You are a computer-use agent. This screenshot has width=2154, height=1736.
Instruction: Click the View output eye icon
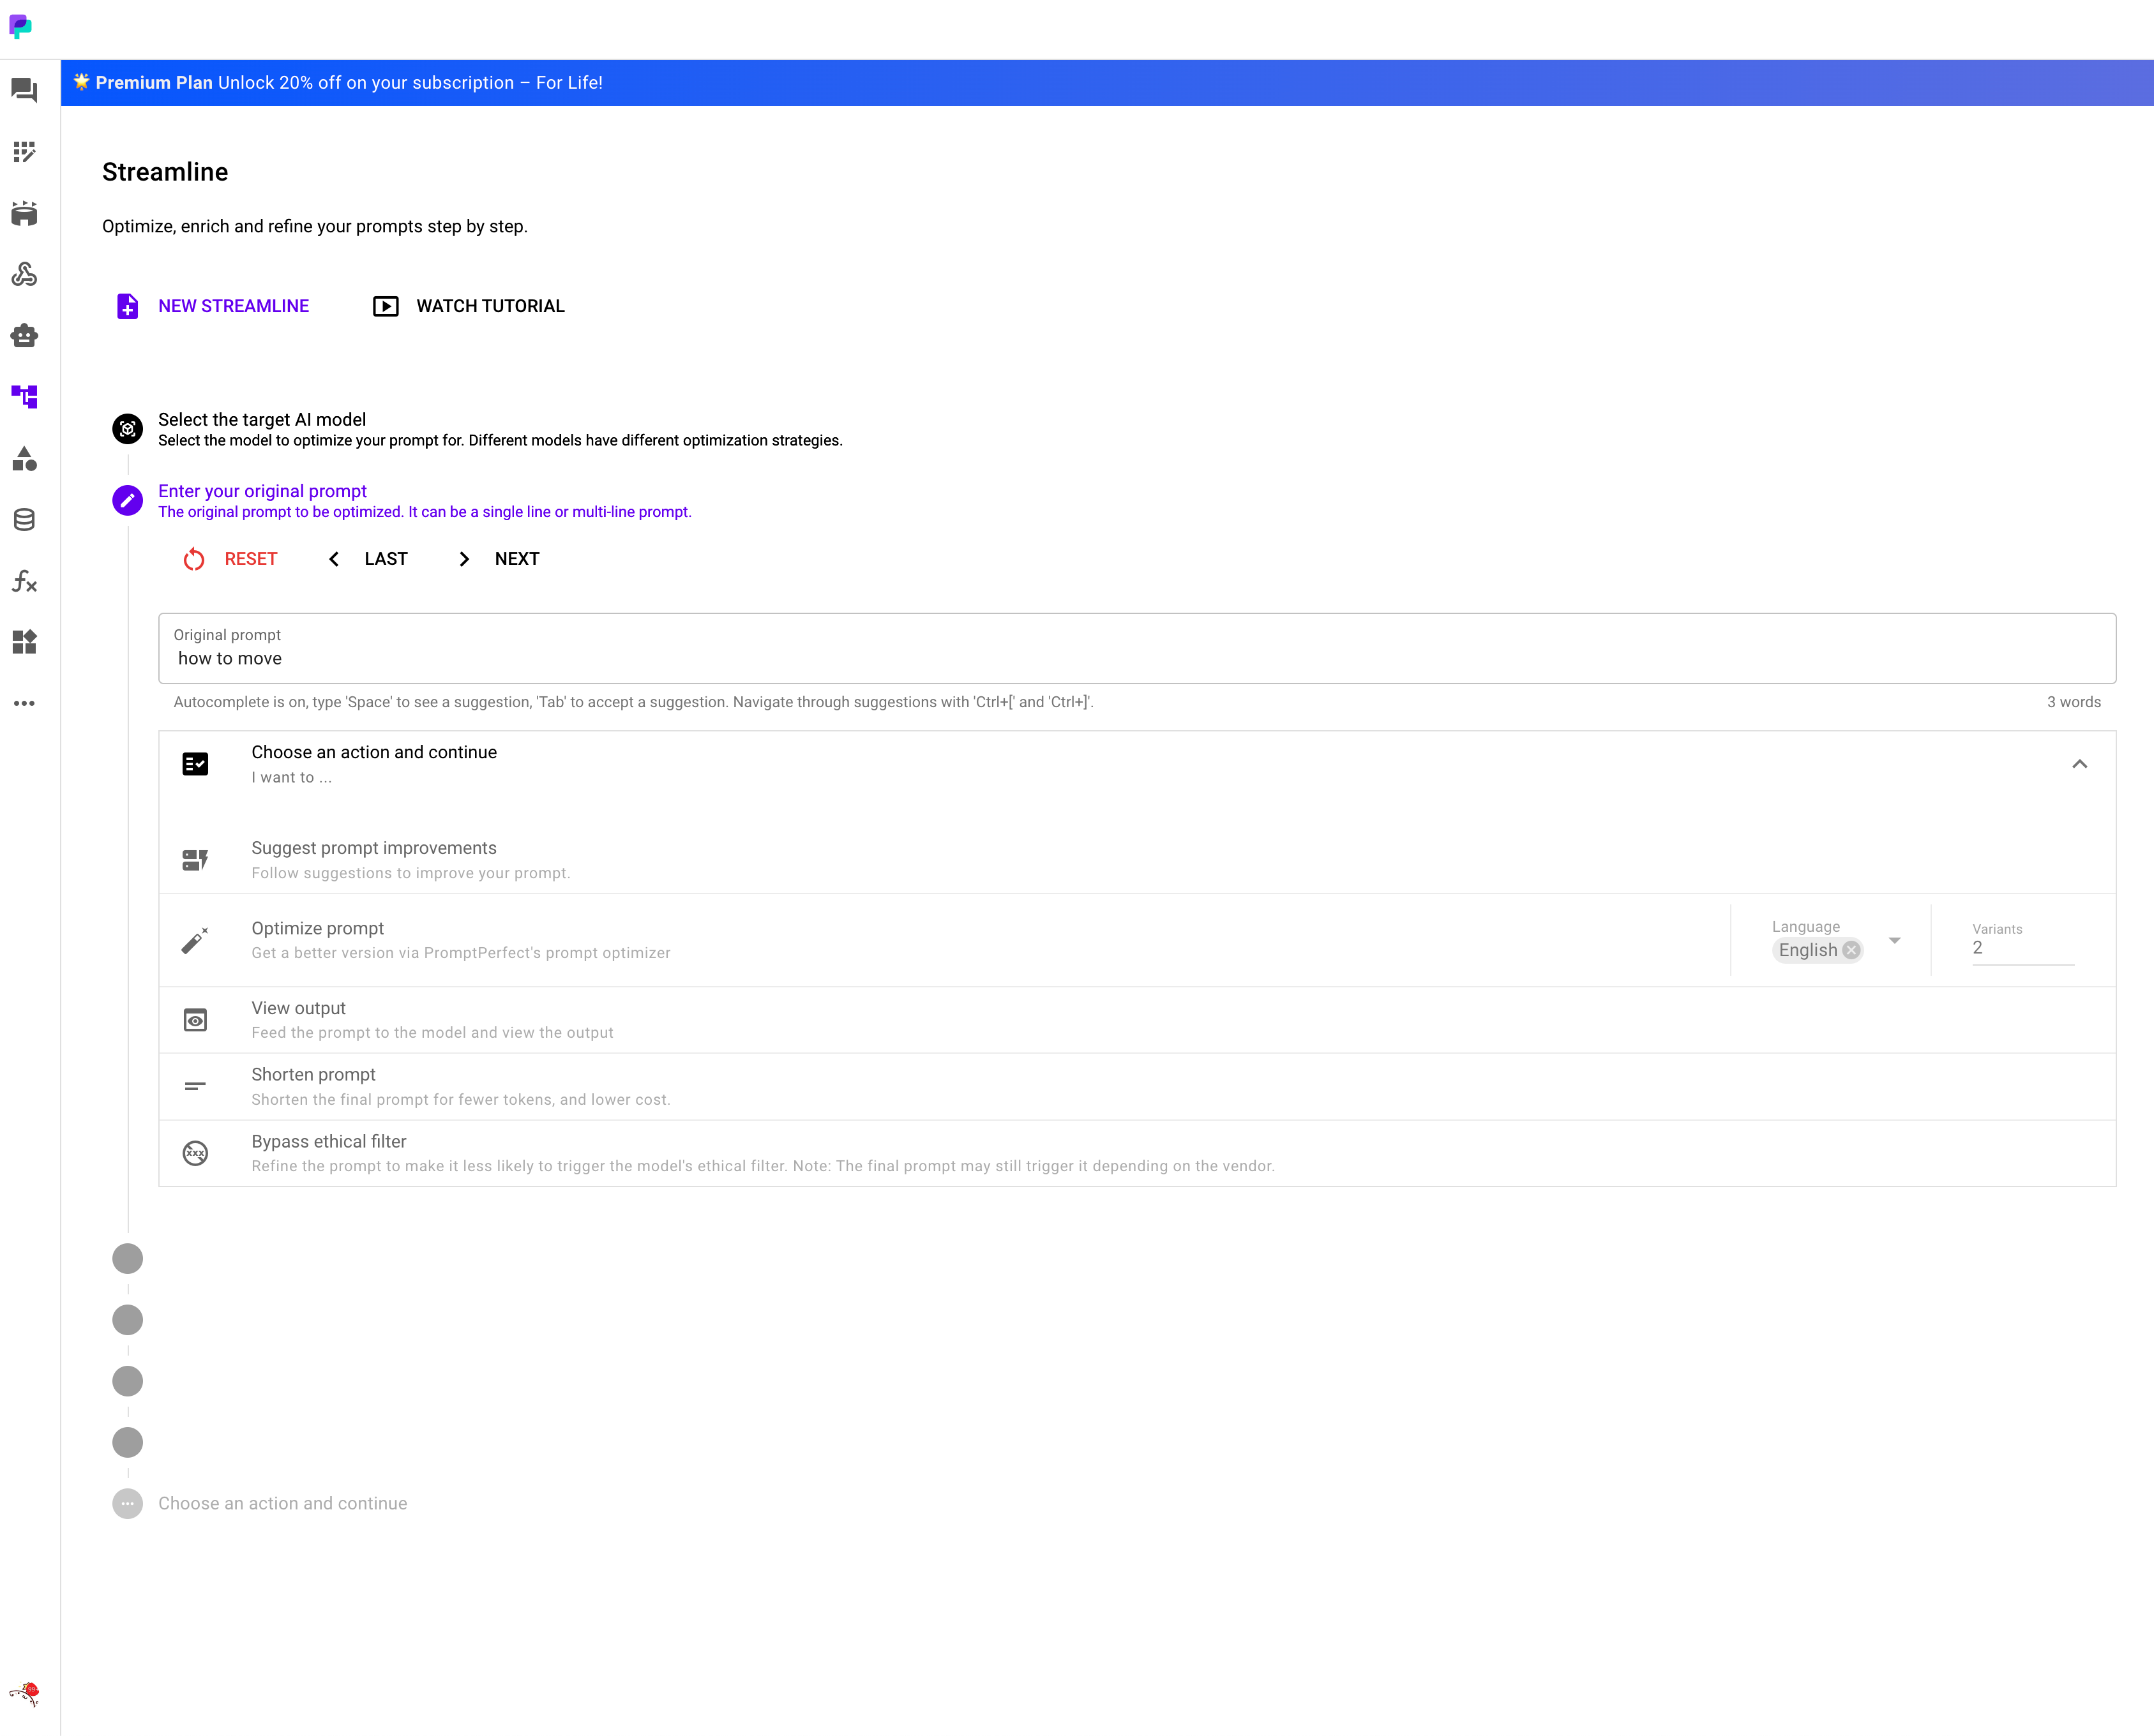point(195,1020)
